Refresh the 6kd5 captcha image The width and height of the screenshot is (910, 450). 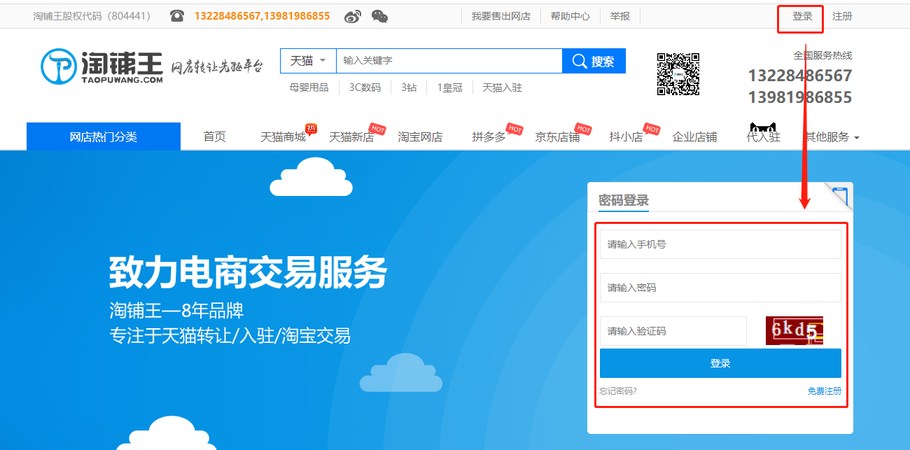pos(794,331)
